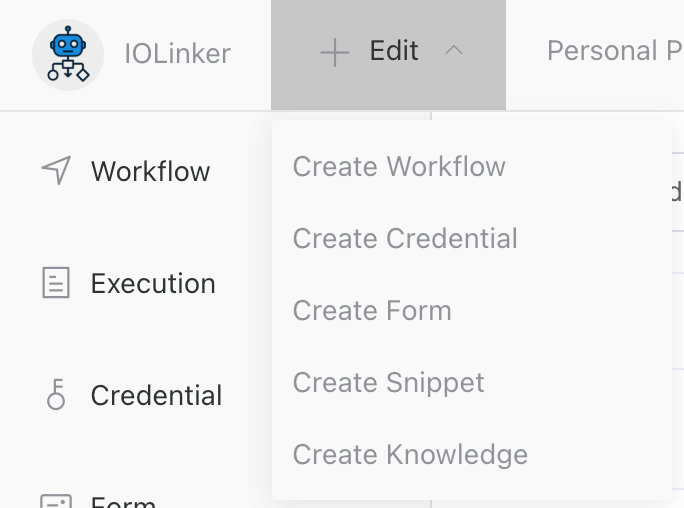Collapse the Edit dropdown chevron
The height and width of the screenshot is (508, 684).
pos(453,51)
